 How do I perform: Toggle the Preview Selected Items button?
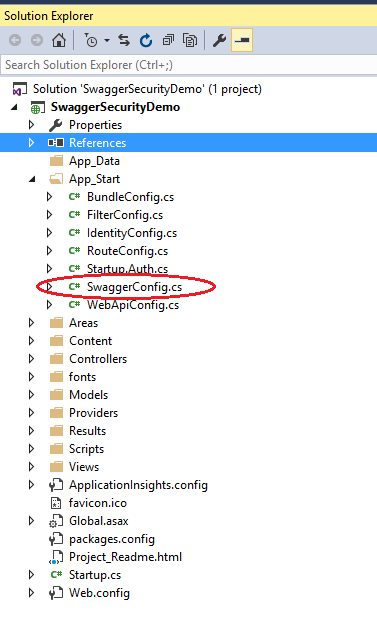(x=242, y=40)
